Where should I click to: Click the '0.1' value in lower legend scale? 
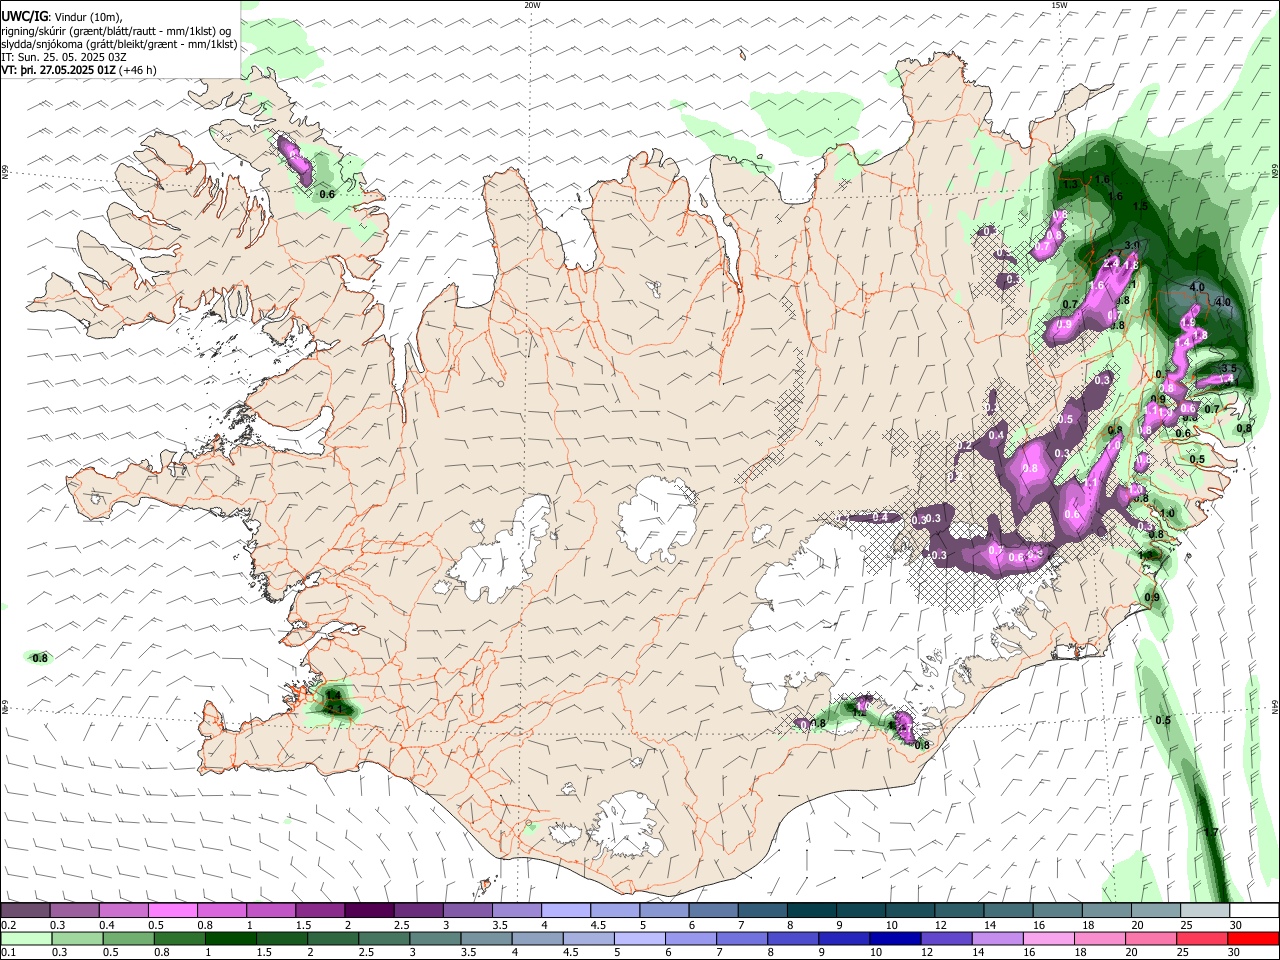pyautogui.click(x=8, y=953)
